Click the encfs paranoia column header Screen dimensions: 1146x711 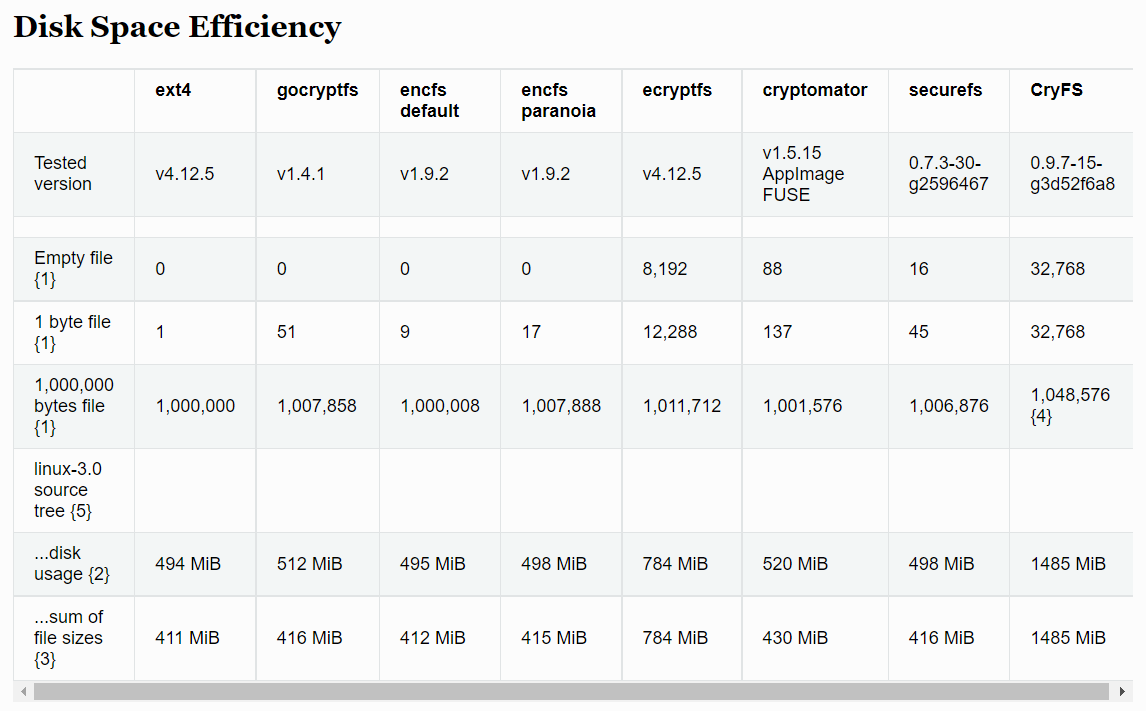coord(558,100)
